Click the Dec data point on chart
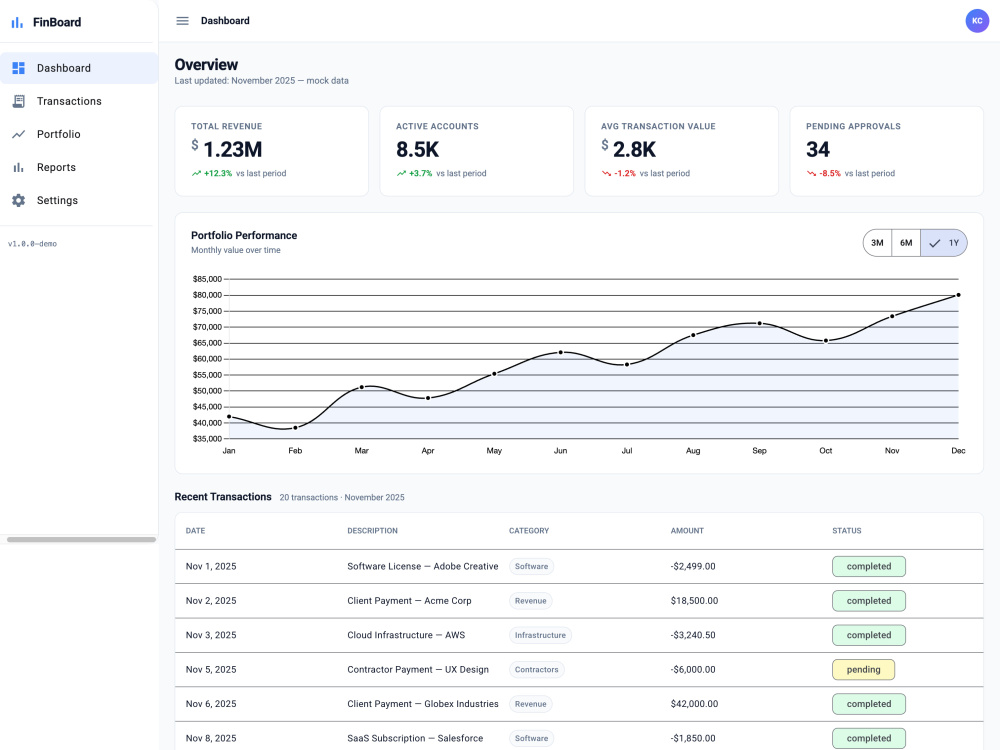The height and width of the screenshot is (750, 1000). [958, 295]
